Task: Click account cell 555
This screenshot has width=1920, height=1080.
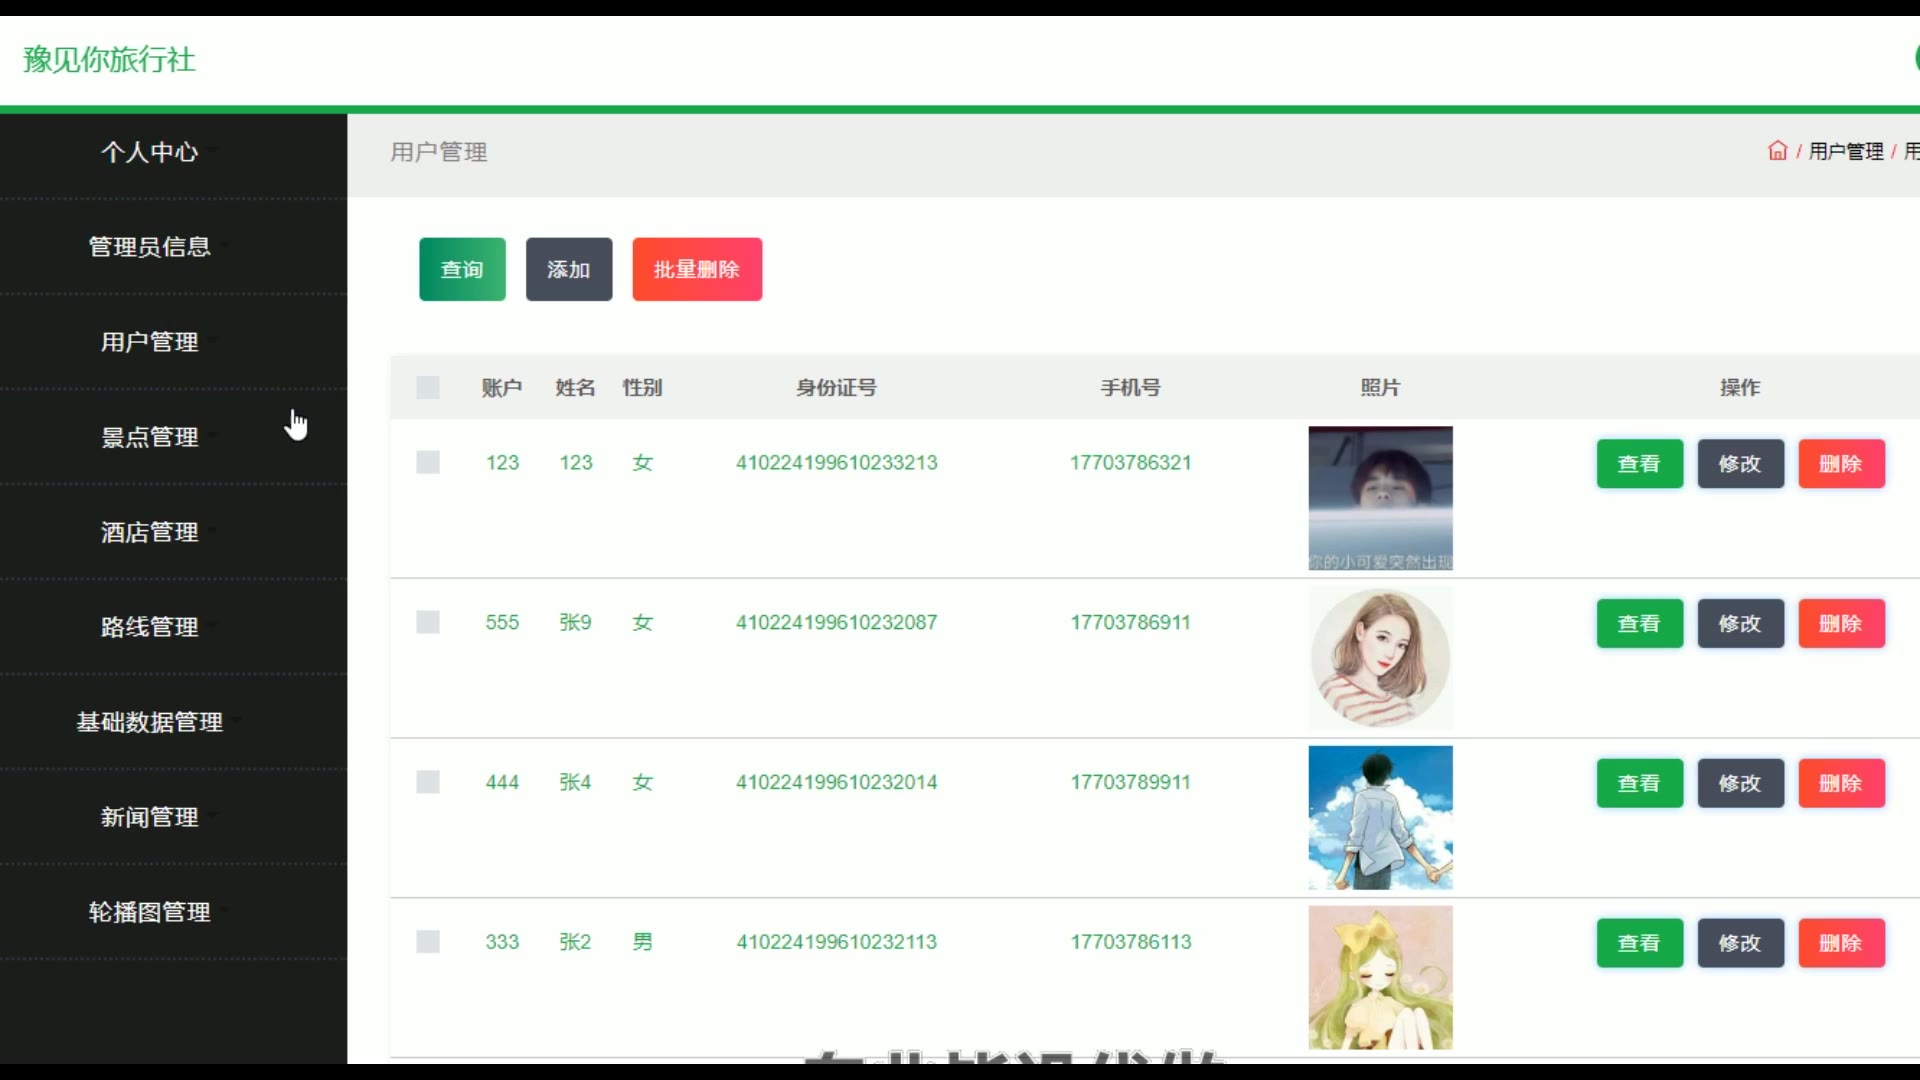Action: pyautogui.click(x=502, y=622)
